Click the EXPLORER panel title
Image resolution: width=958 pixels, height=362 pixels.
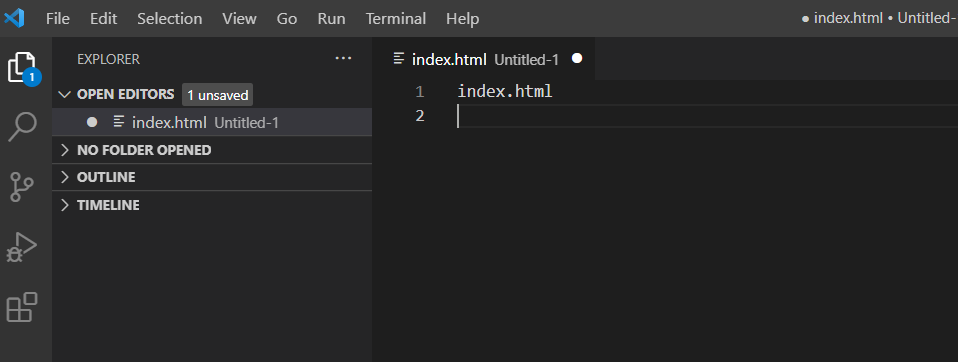click(x=108, y=59)
